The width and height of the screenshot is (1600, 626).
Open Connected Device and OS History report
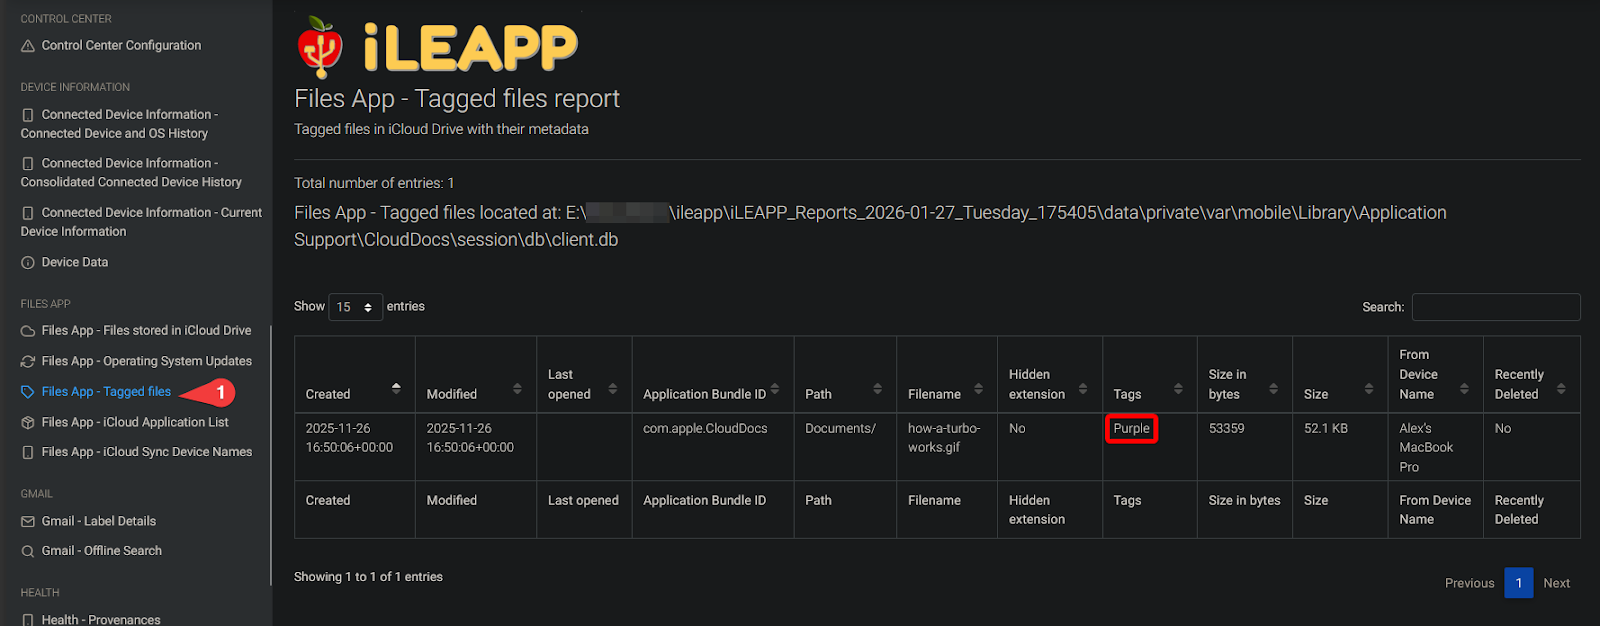(120, 124)
